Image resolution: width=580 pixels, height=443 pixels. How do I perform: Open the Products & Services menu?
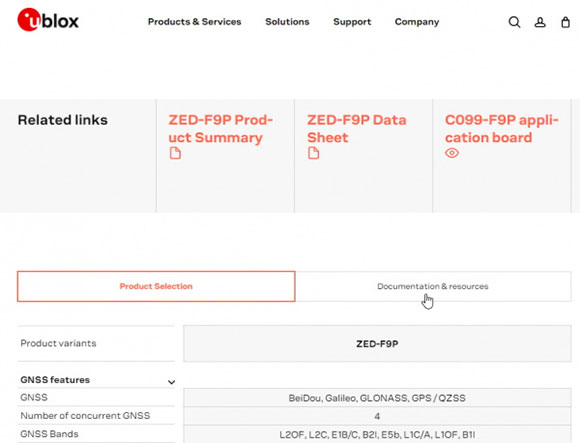195,22
